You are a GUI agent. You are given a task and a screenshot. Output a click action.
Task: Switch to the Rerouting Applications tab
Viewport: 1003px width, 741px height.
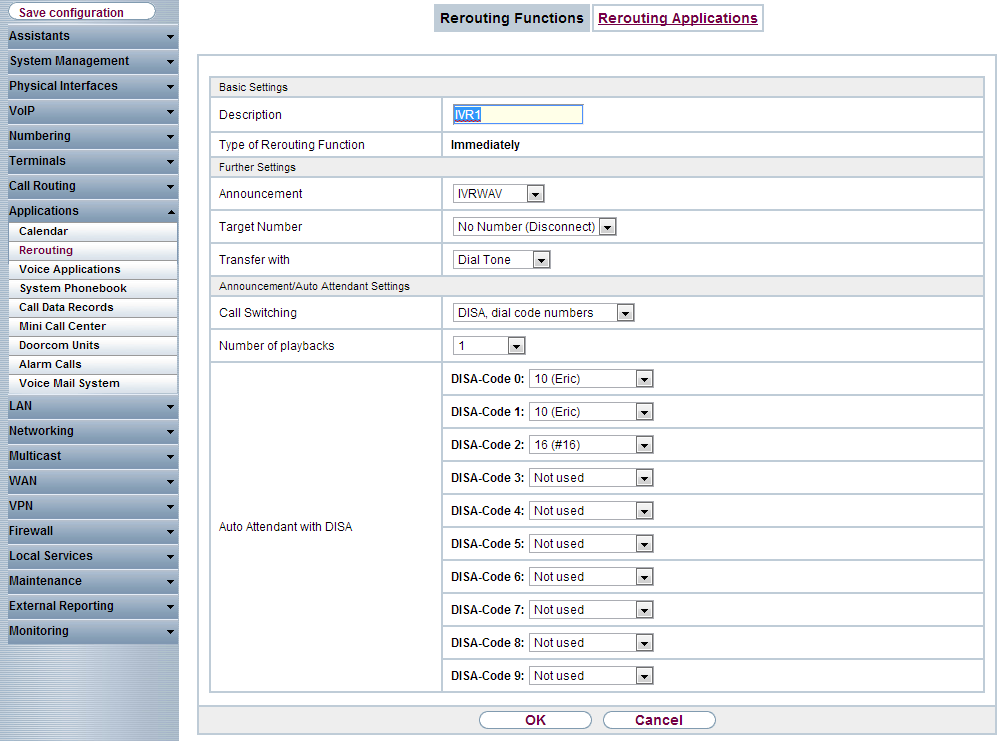[x=677, y=18]
